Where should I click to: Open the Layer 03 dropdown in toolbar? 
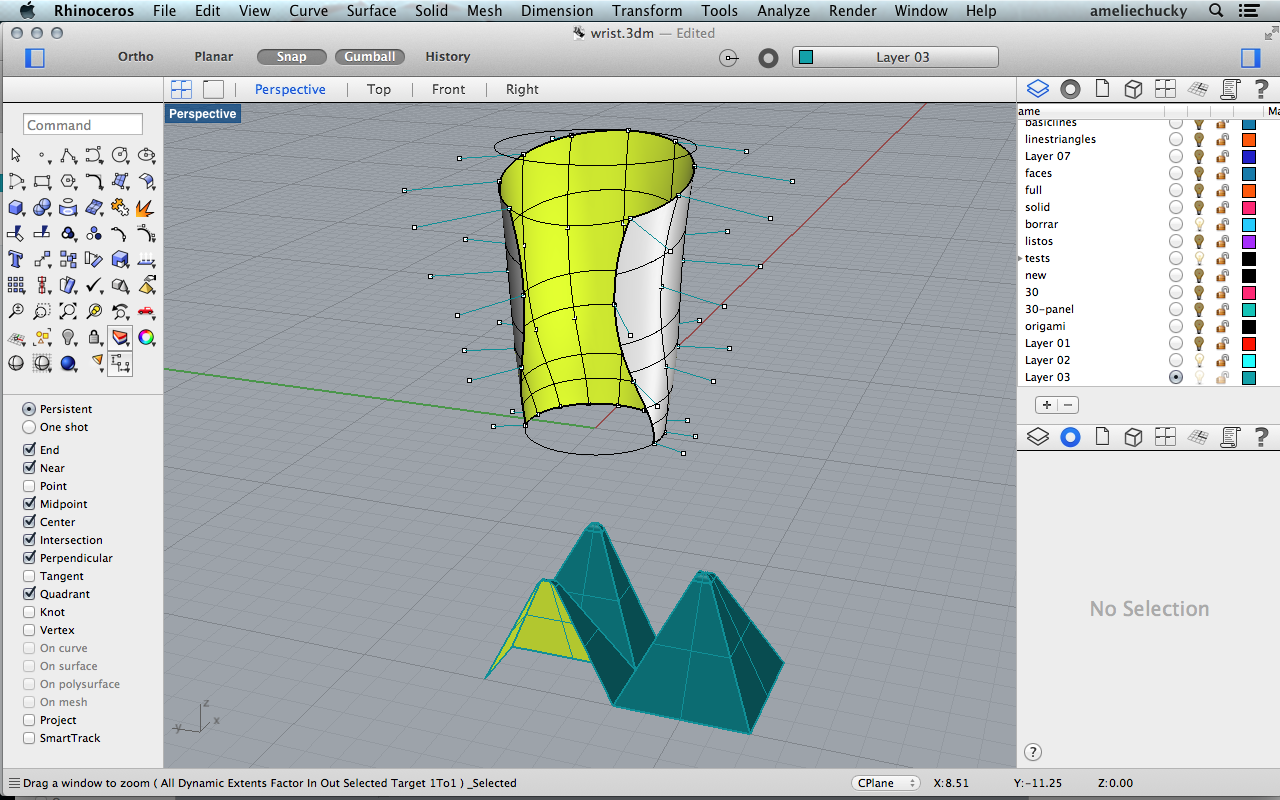point(895,57)
